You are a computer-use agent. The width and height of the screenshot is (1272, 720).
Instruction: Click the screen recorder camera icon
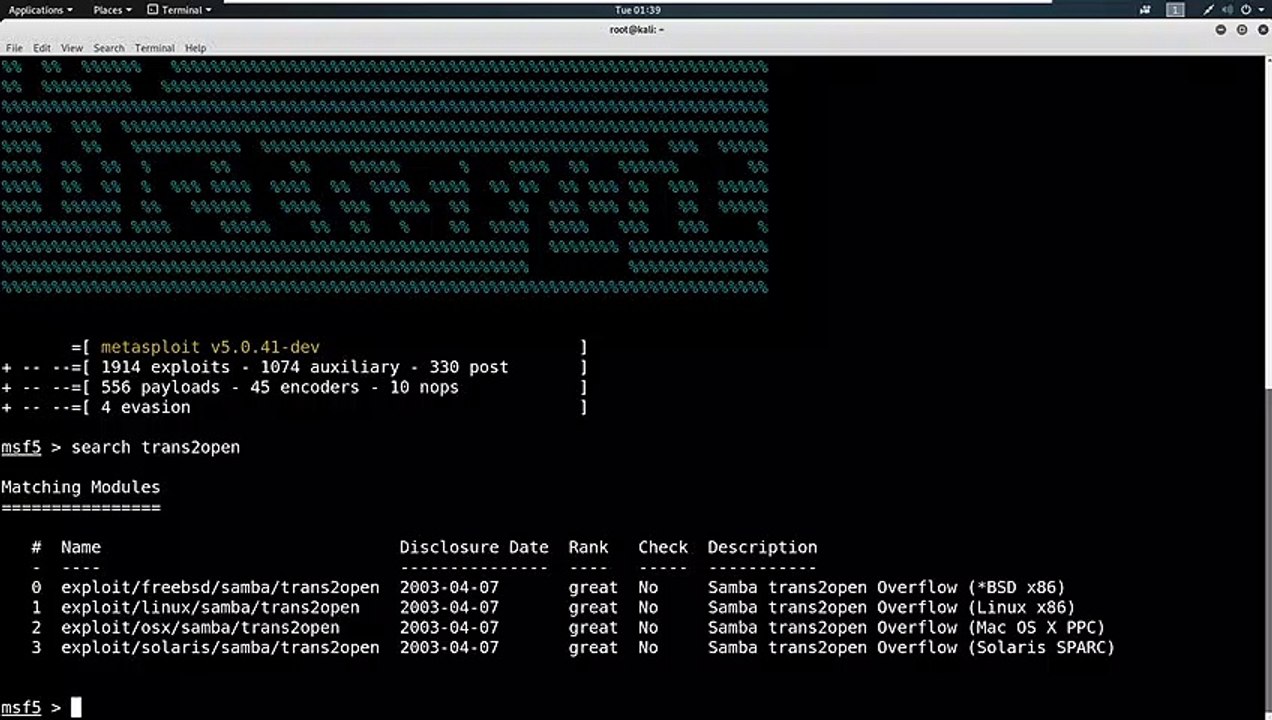click(1144, 10)
